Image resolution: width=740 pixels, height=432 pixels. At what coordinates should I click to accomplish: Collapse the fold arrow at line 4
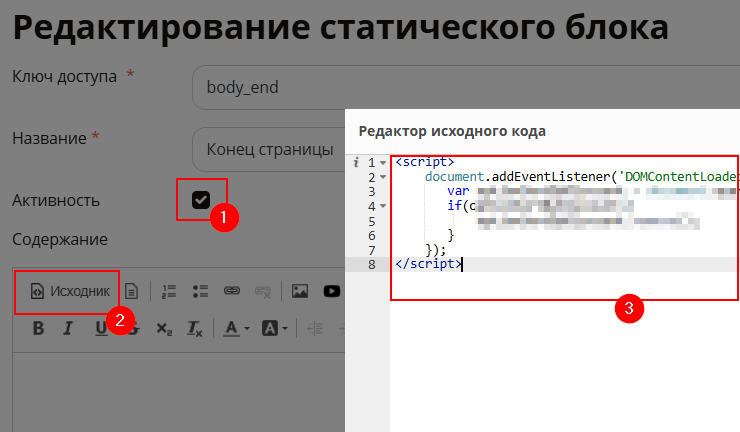click(383, 206)
